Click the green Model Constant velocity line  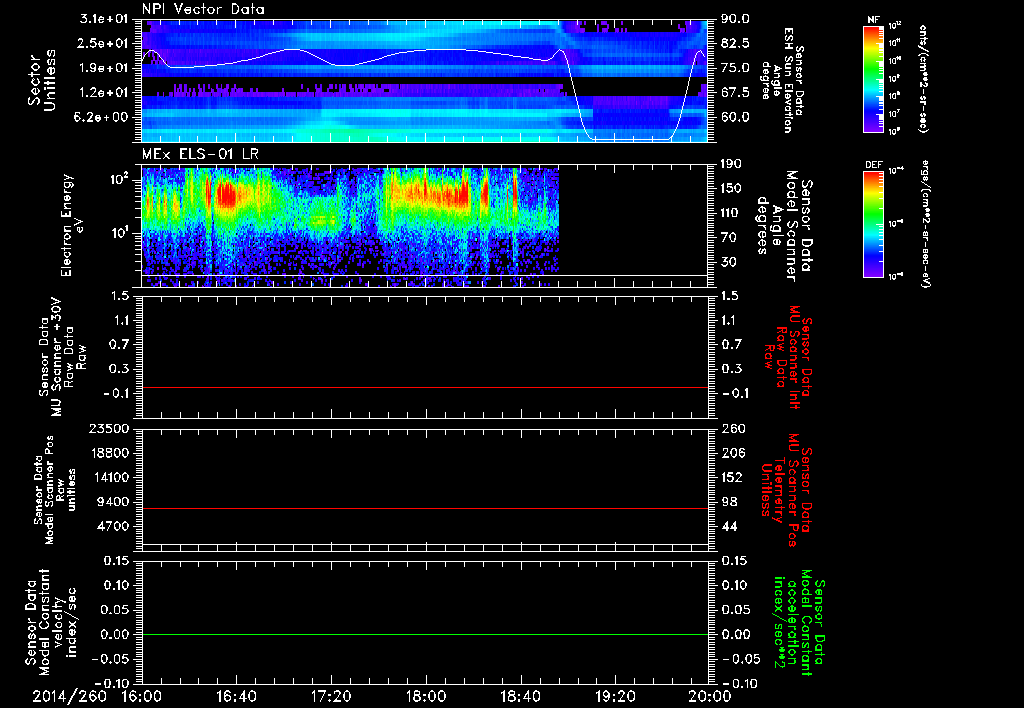click(x=425, y=635)
